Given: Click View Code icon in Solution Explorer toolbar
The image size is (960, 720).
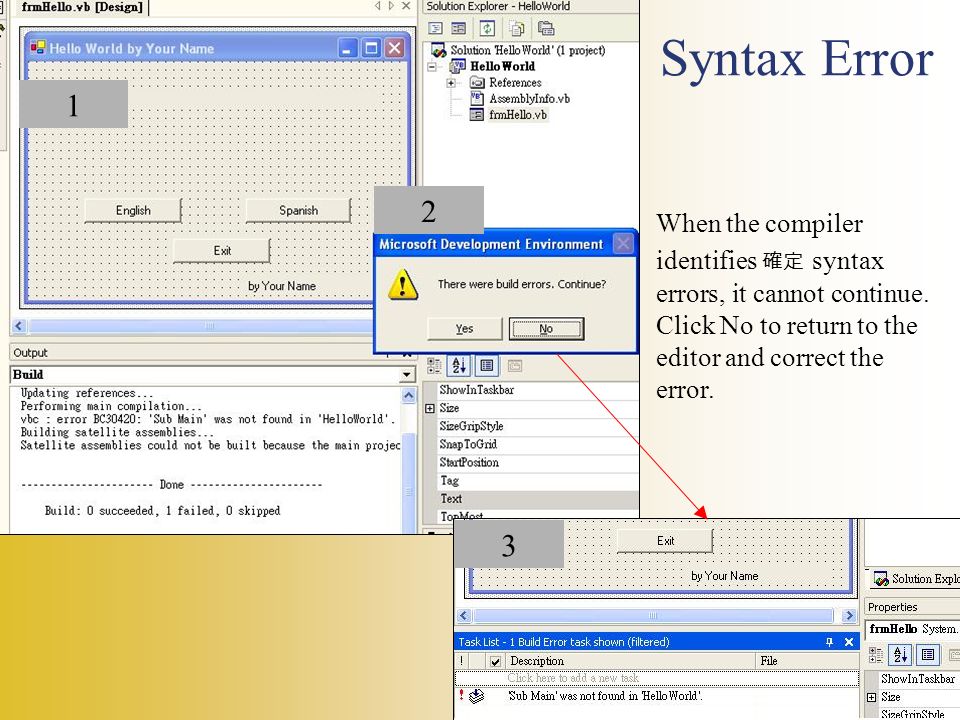Looking at the screenshot, I should 435,28.
